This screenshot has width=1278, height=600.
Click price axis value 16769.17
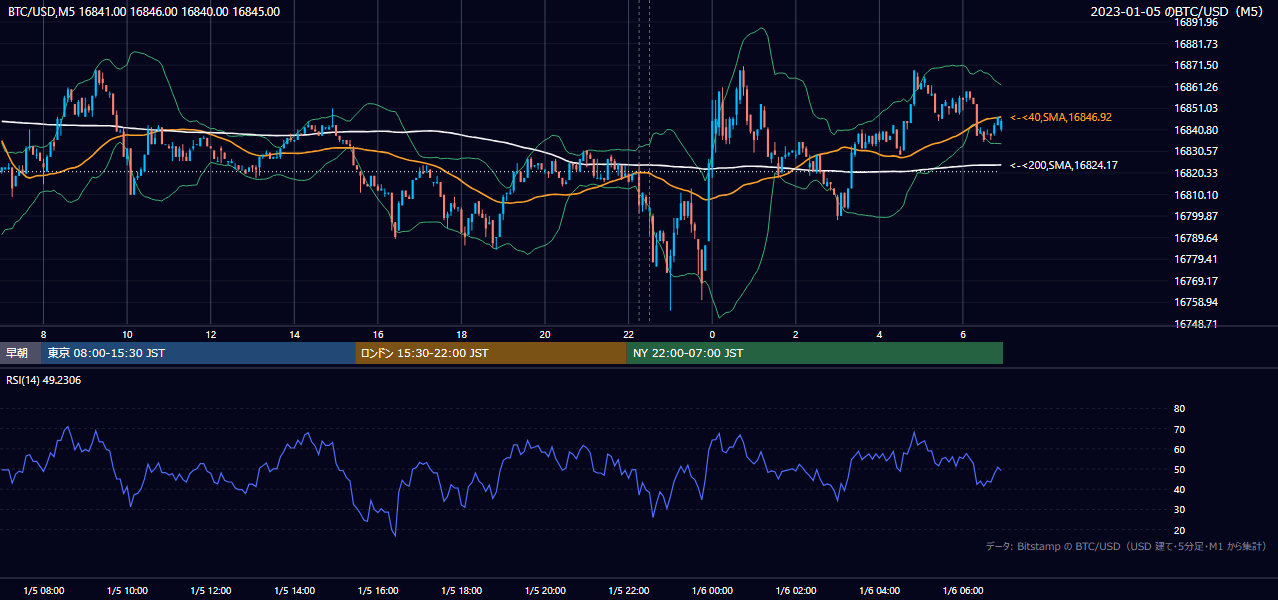1196,281
